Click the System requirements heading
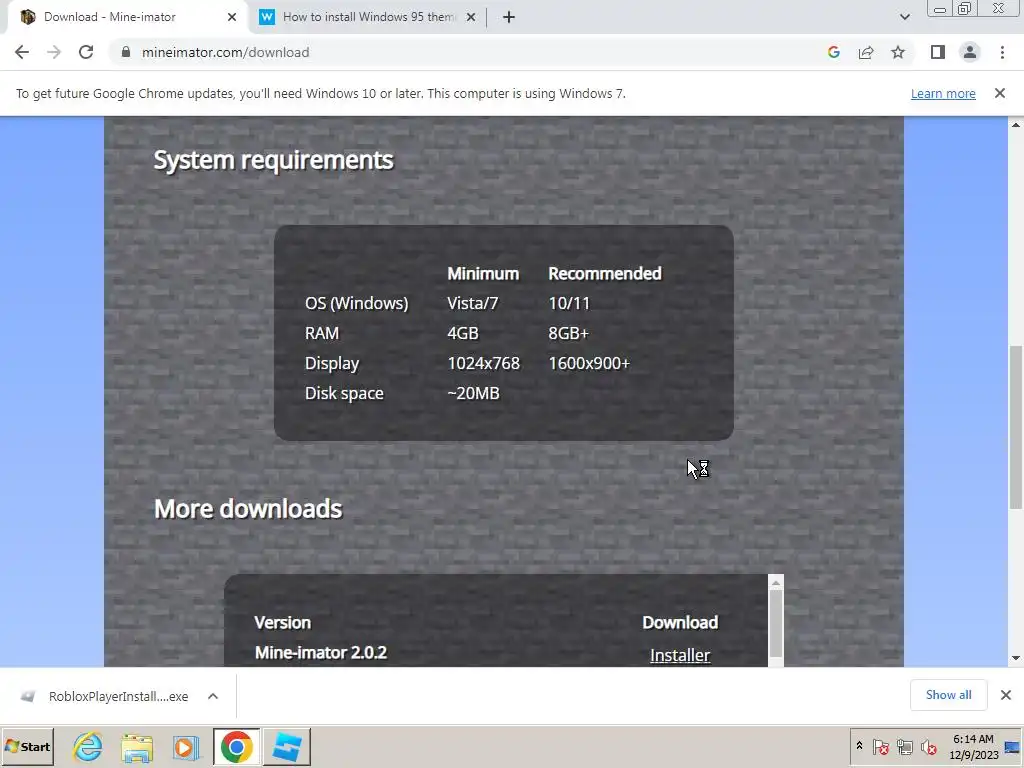 pyautogui.click(x=273, y=160)
